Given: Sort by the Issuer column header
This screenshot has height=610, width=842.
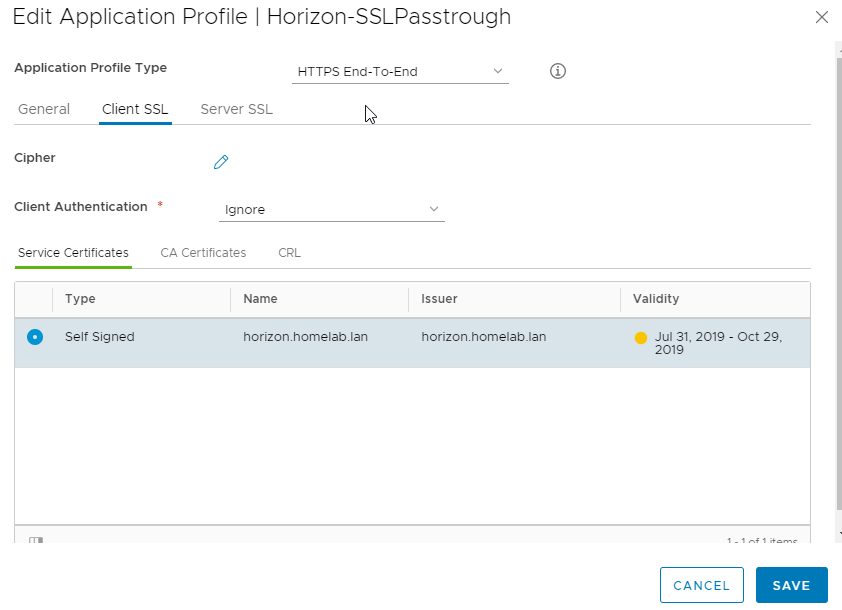Looking at the screenshot, I should coord(439,299).
